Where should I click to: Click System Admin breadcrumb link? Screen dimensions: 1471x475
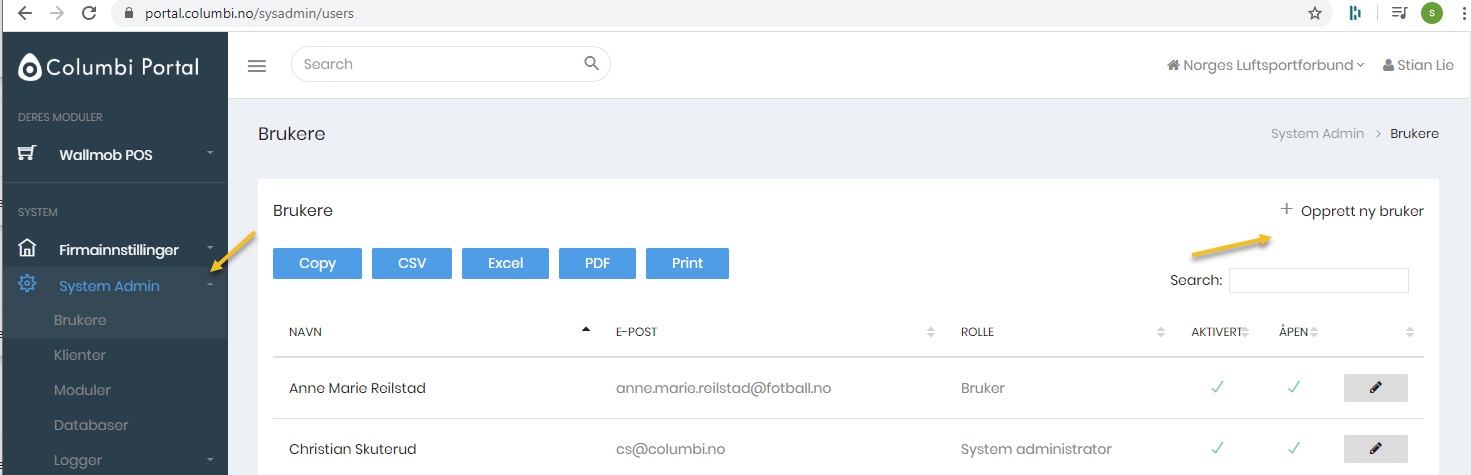pos(1317,133)
